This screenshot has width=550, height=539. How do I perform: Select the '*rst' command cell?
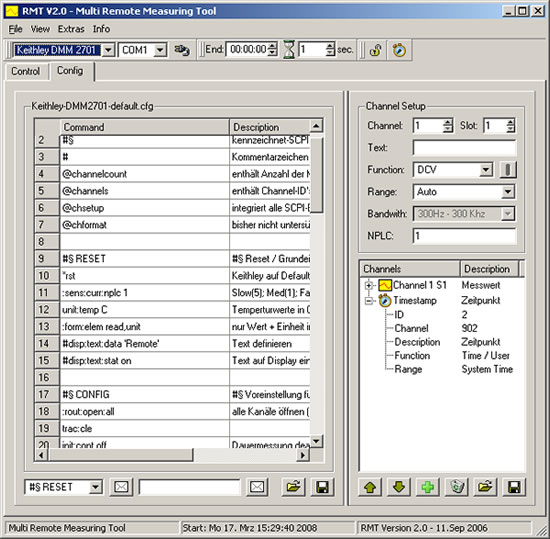144,276
